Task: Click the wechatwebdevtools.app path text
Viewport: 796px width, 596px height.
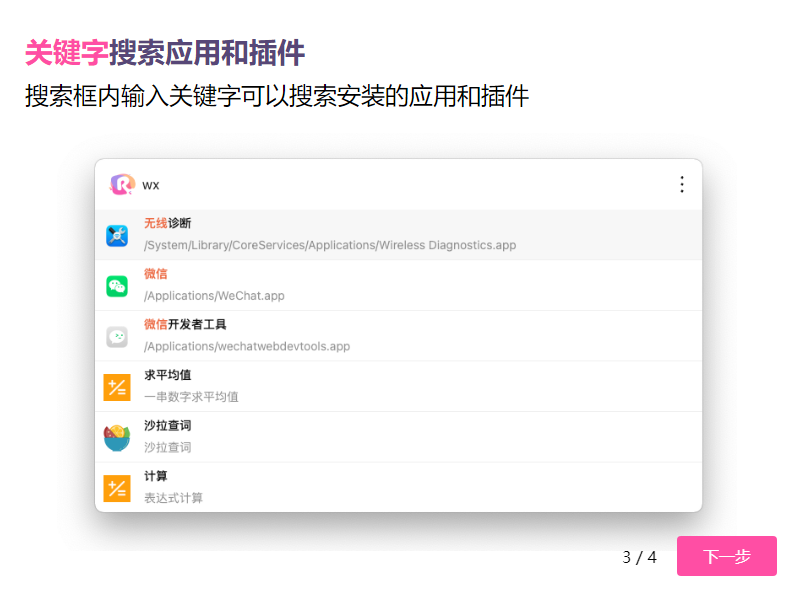Action: coord(247,346)
